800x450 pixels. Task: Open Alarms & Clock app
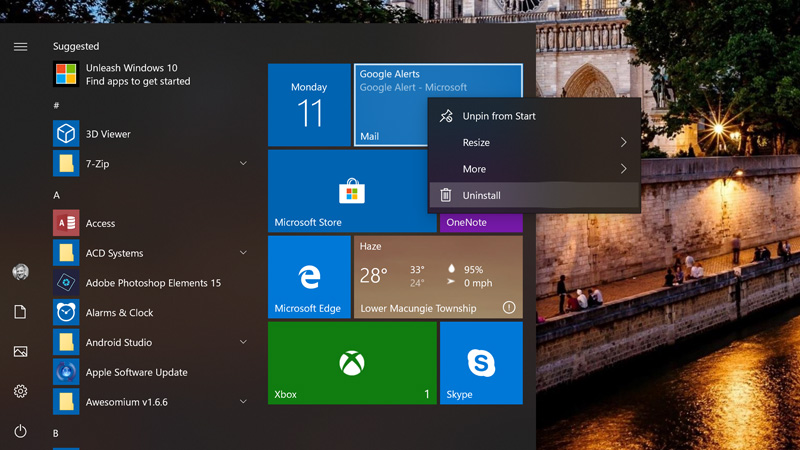119,312
